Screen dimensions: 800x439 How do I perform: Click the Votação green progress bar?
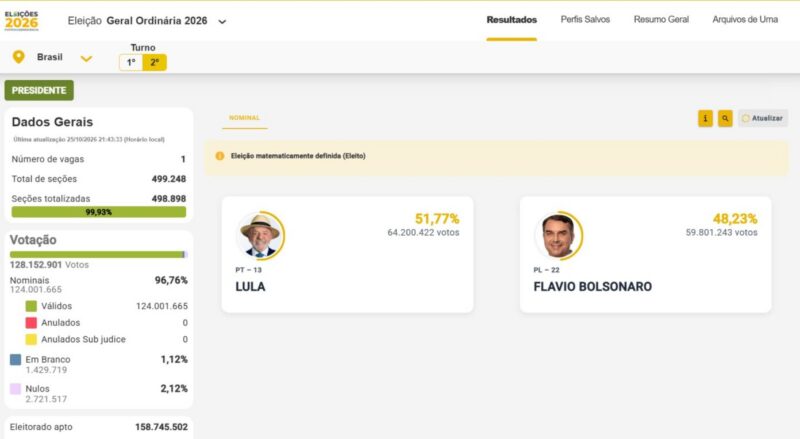[98, 254]
